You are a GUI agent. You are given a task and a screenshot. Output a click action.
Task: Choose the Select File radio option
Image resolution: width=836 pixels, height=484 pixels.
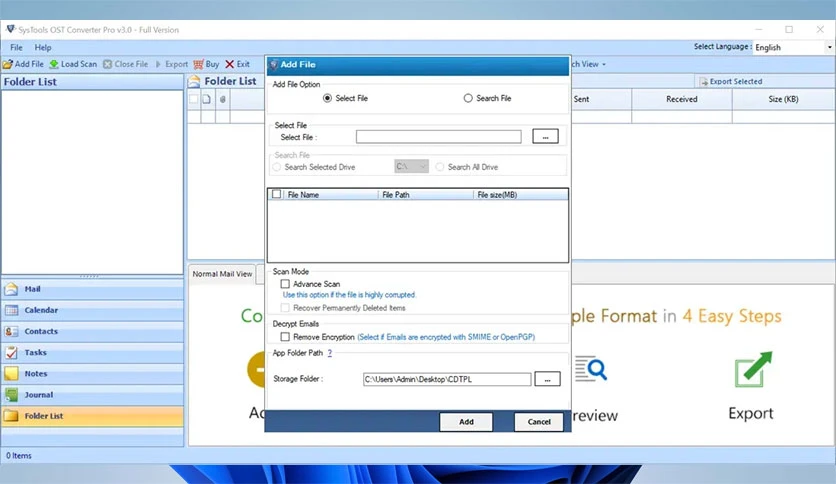tap(327, 98)
